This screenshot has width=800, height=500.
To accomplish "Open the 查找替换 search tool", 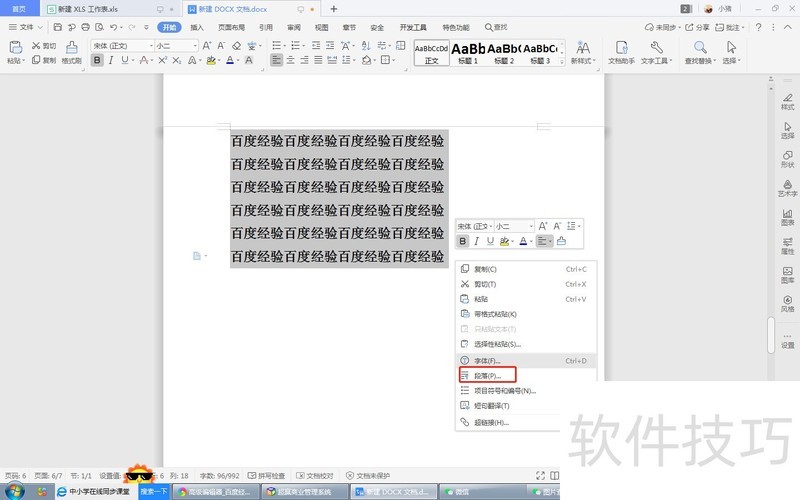I will coord(700,51).
